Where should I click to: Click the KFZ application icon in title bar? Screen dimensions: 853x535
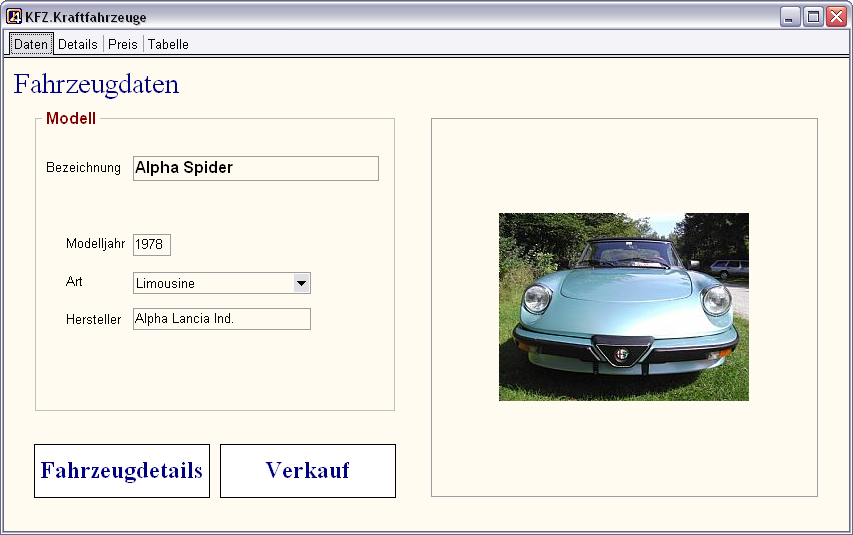tap(14, 16)
